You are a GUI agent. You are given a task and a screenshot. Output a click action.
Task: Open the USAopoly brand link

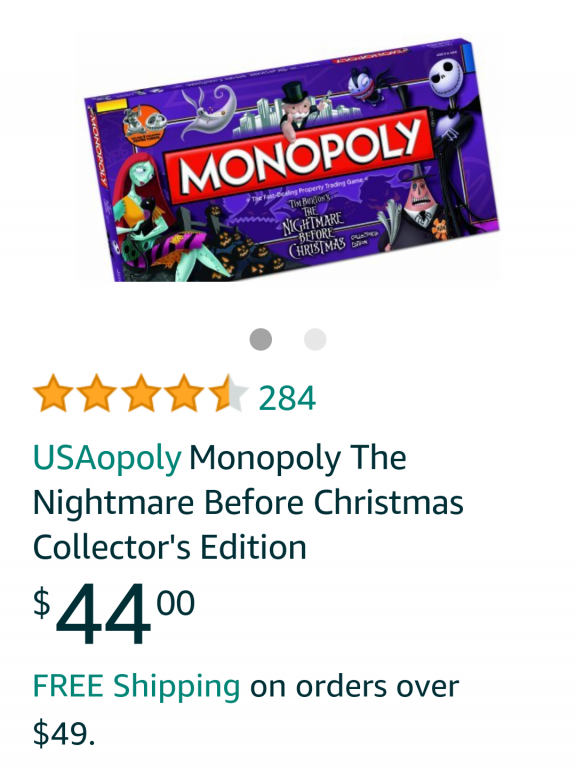coord(107,458)
